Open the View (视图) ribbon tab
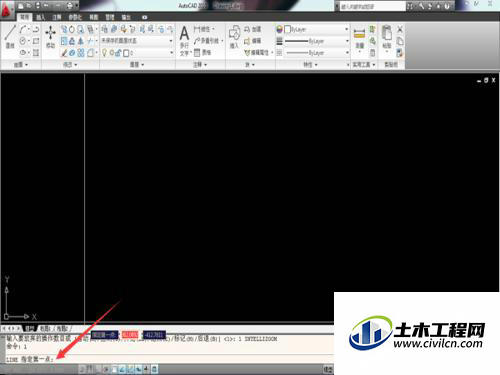Screen dimensions: 500x375 [x=94, y=17]
